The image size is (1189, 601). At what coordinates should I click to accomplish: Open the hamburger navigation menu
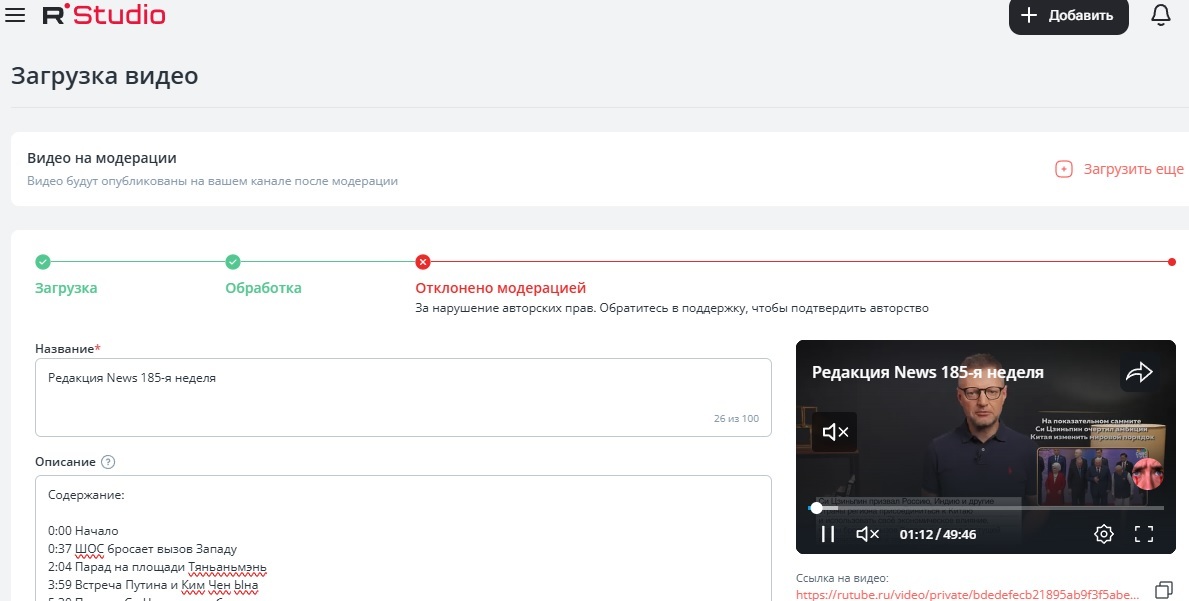(x=15, y=16)
